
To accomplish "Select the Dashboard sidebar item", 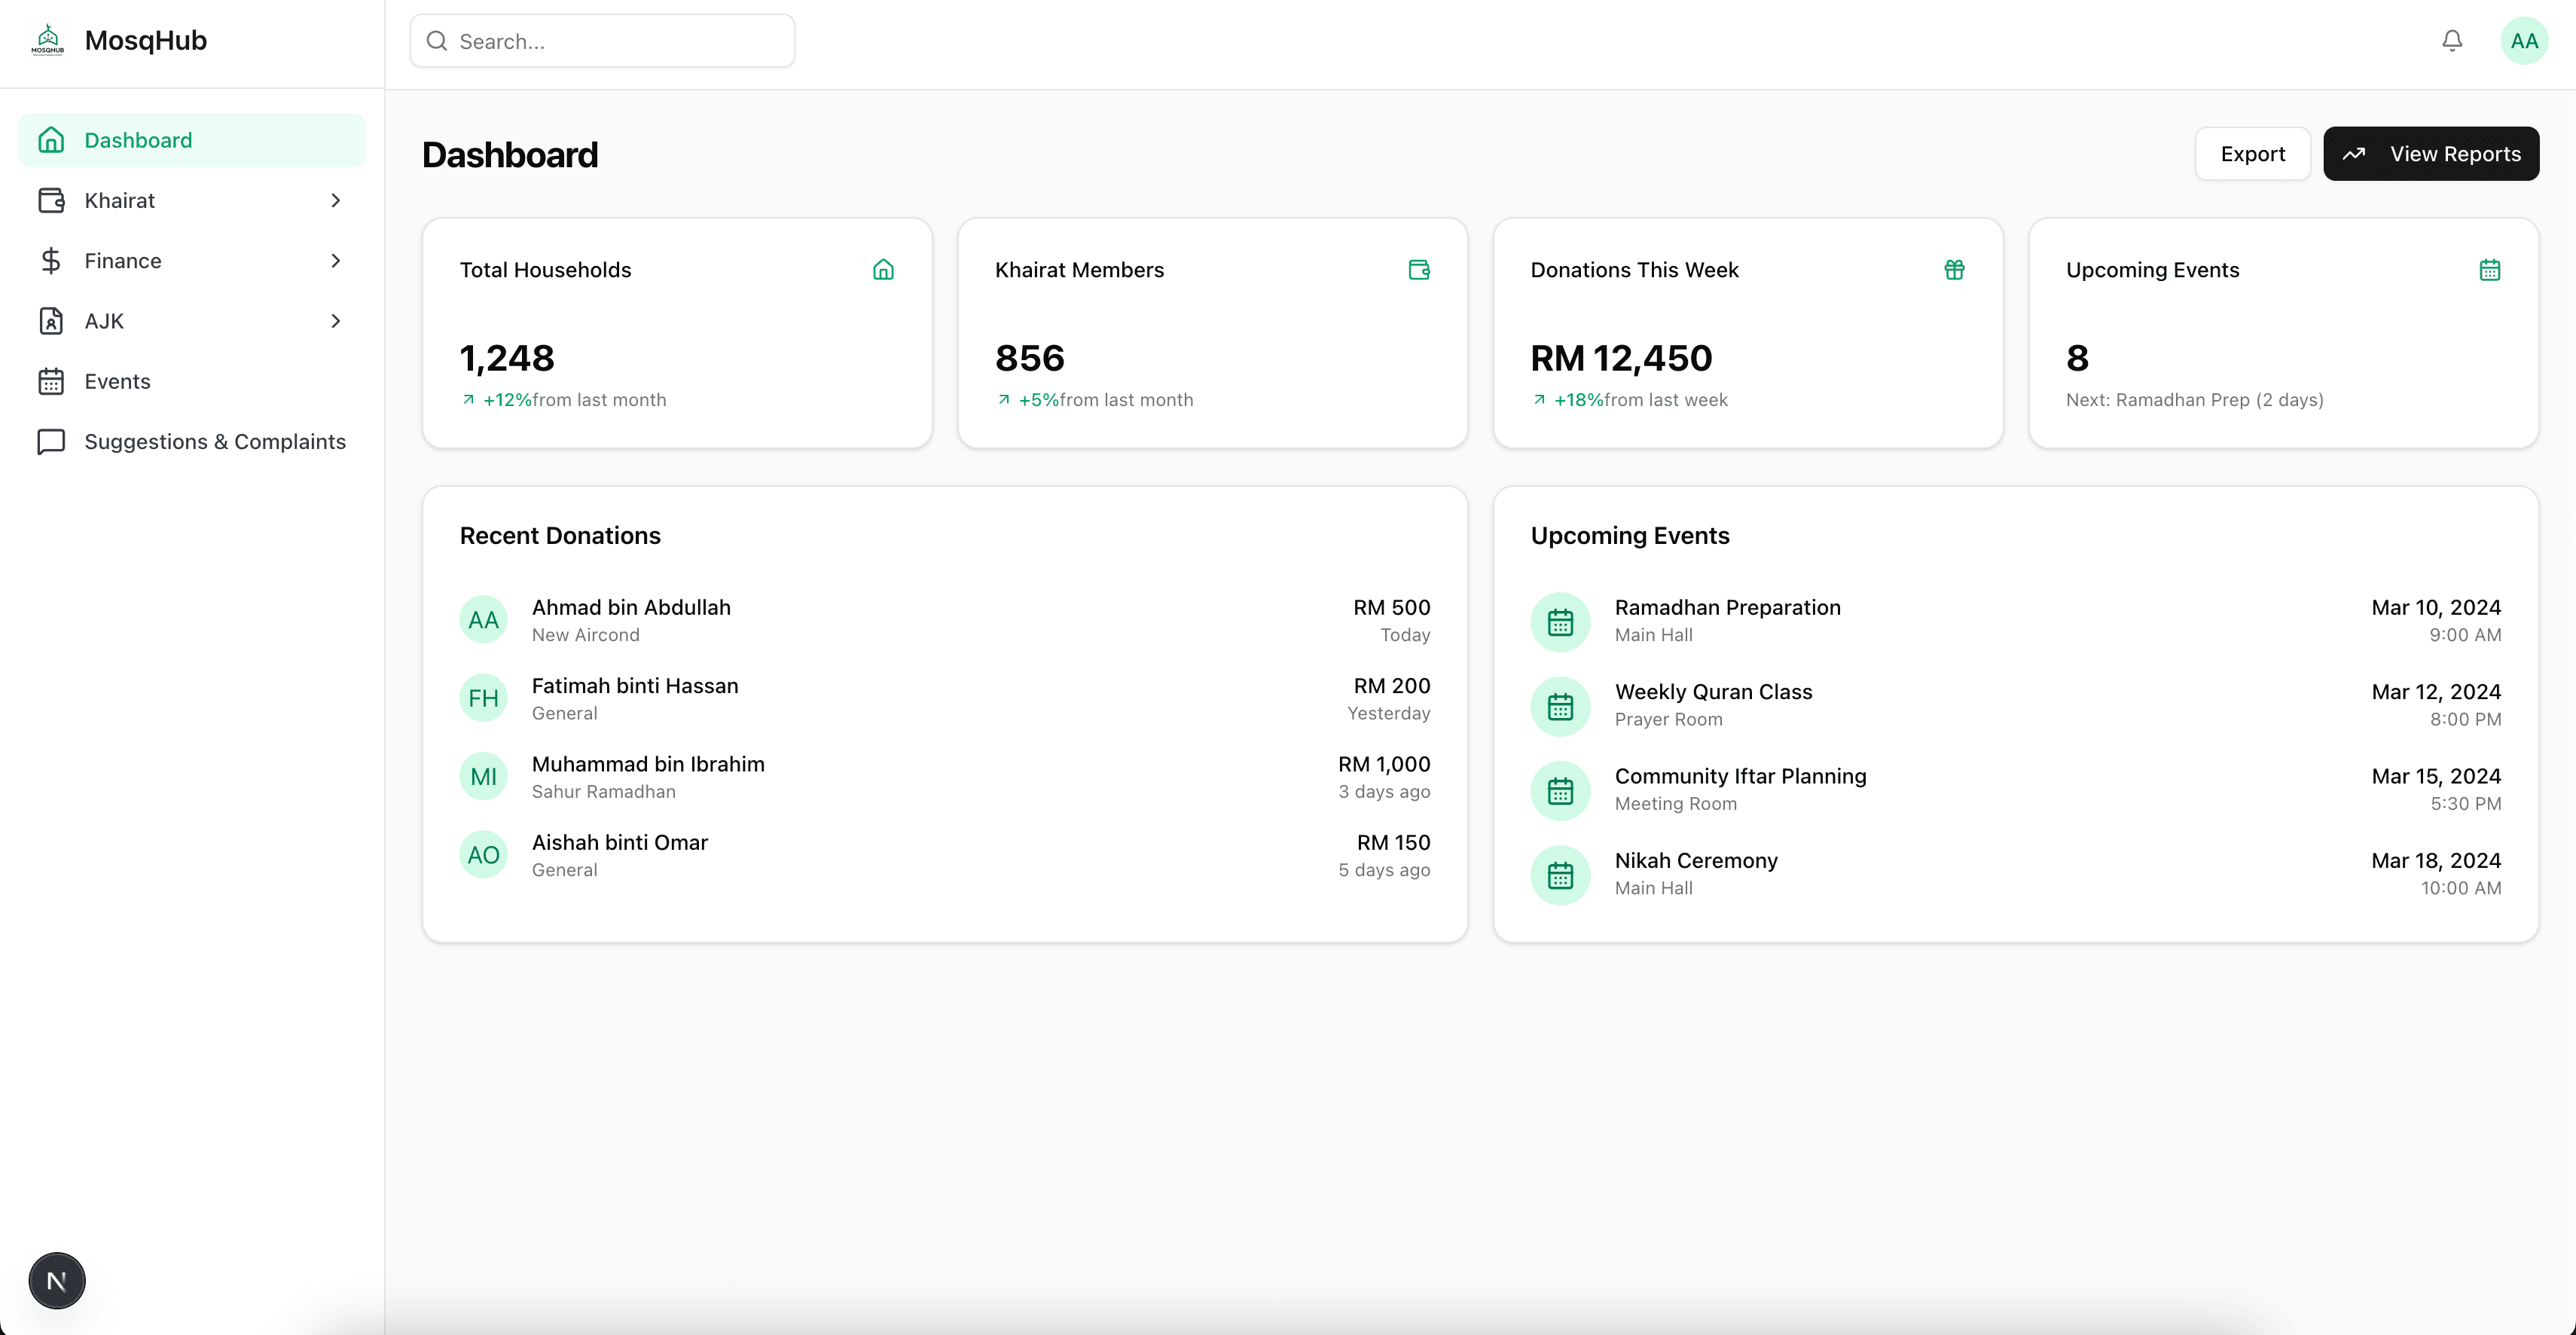I will (x=138, y=140).
